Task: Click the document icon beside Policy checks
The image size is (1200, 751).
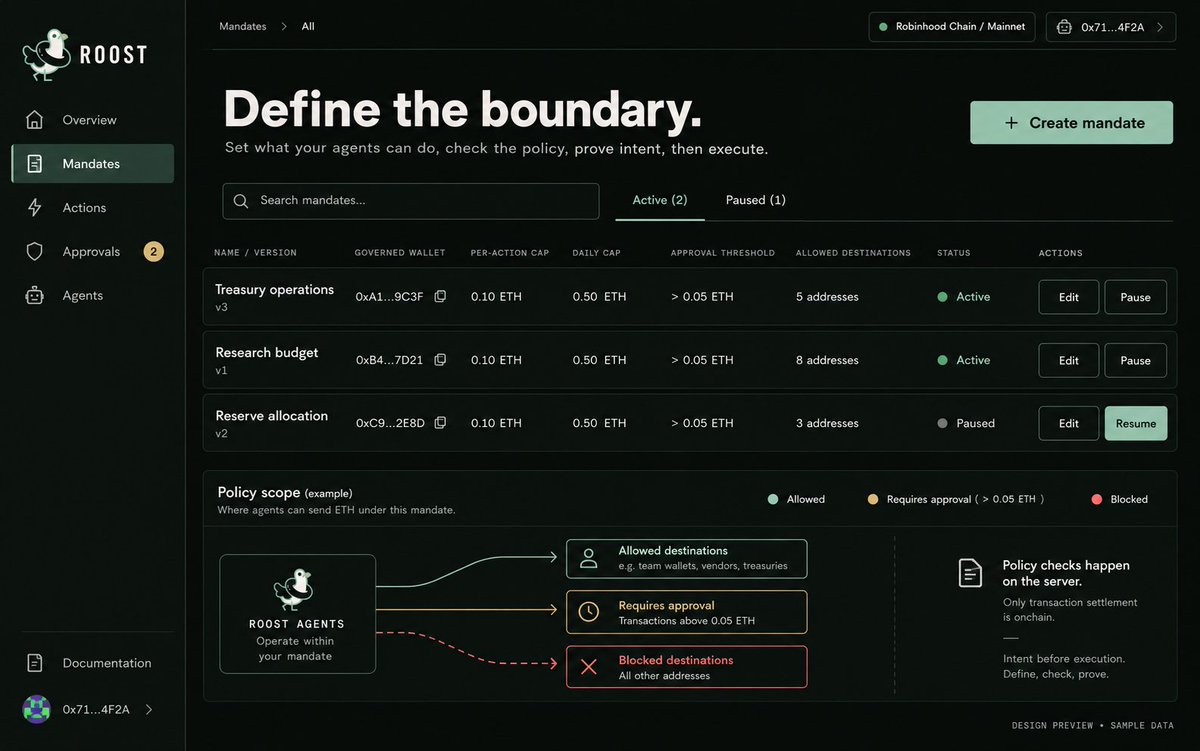Action: coord(970,573)
